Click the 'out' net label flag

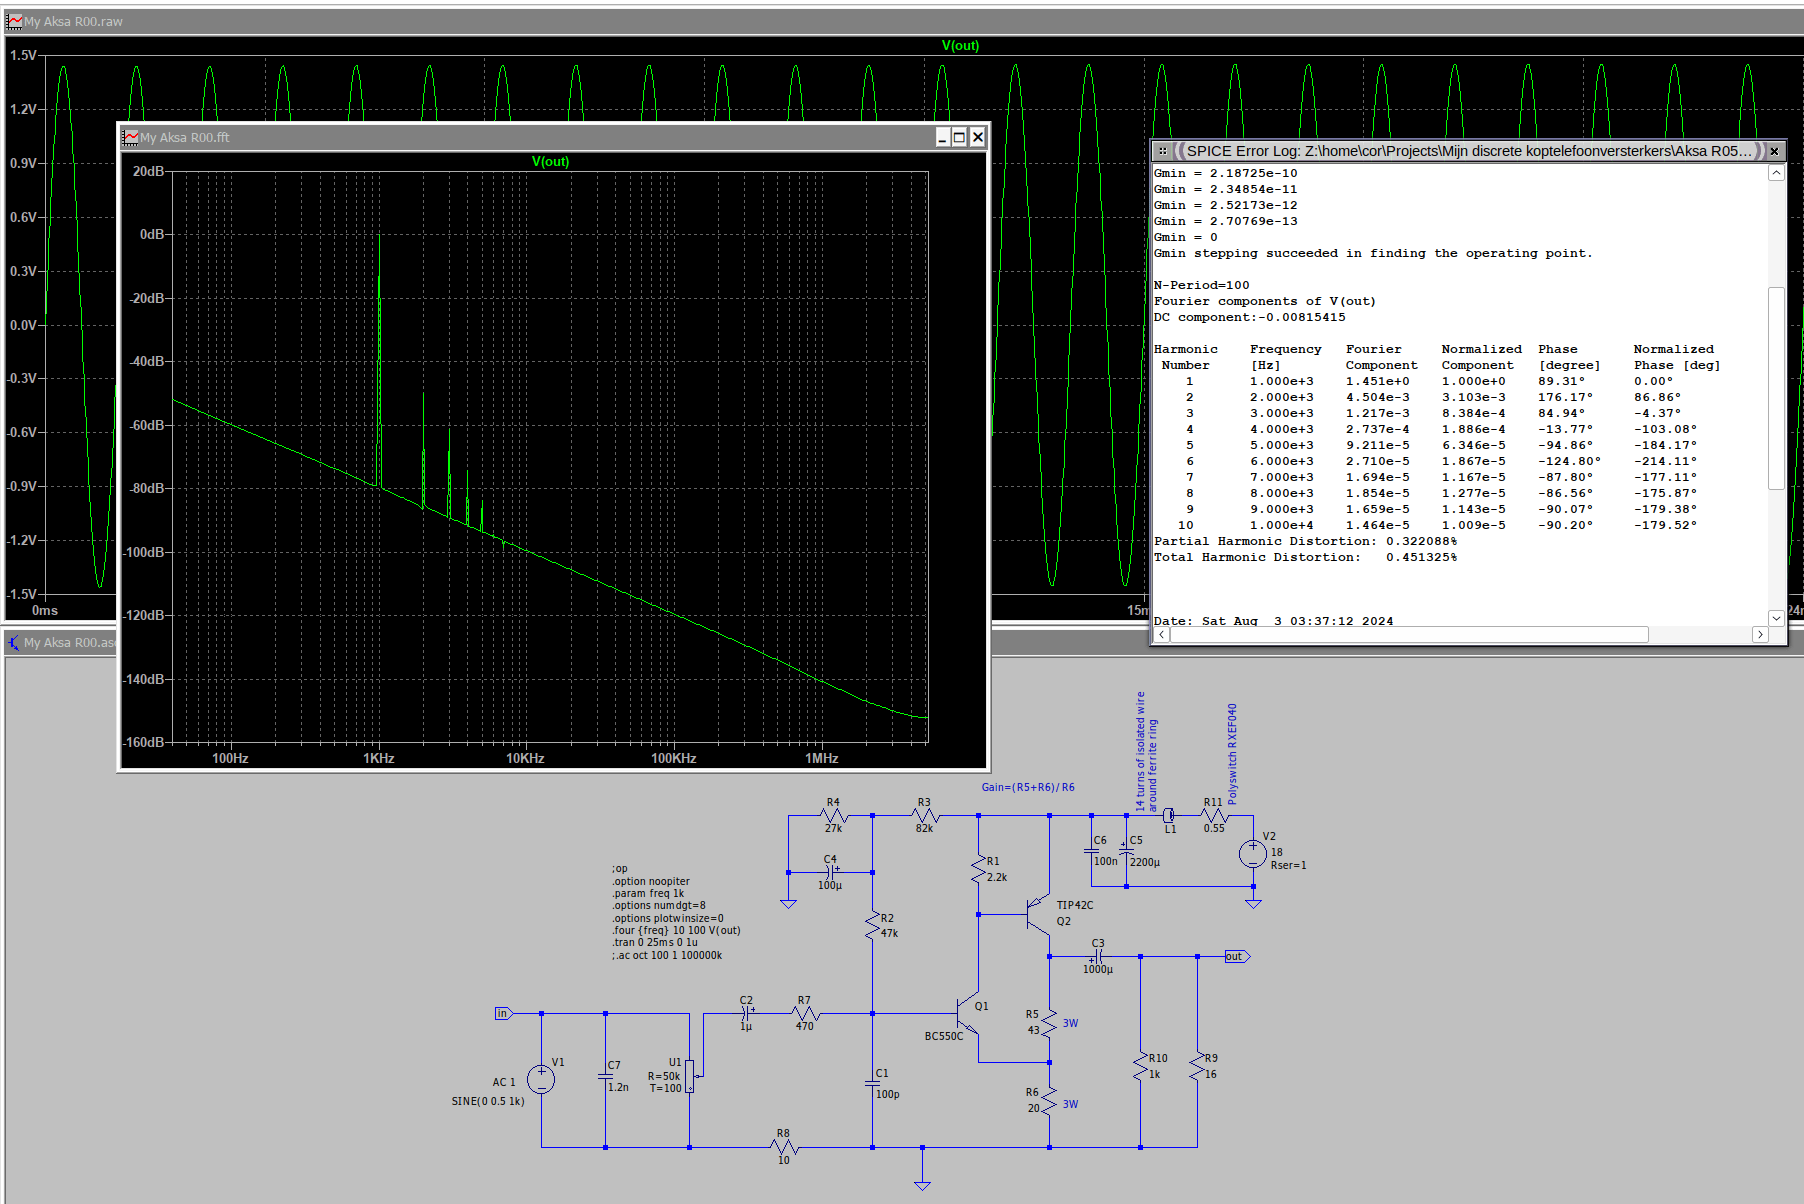click(x=1237, y=957)
